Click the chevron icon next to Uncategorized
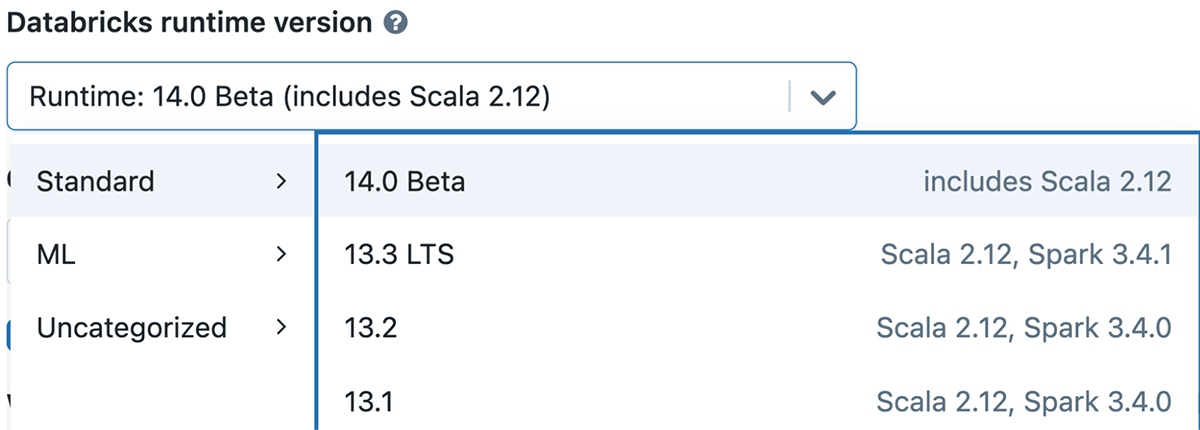 (281, 327)
